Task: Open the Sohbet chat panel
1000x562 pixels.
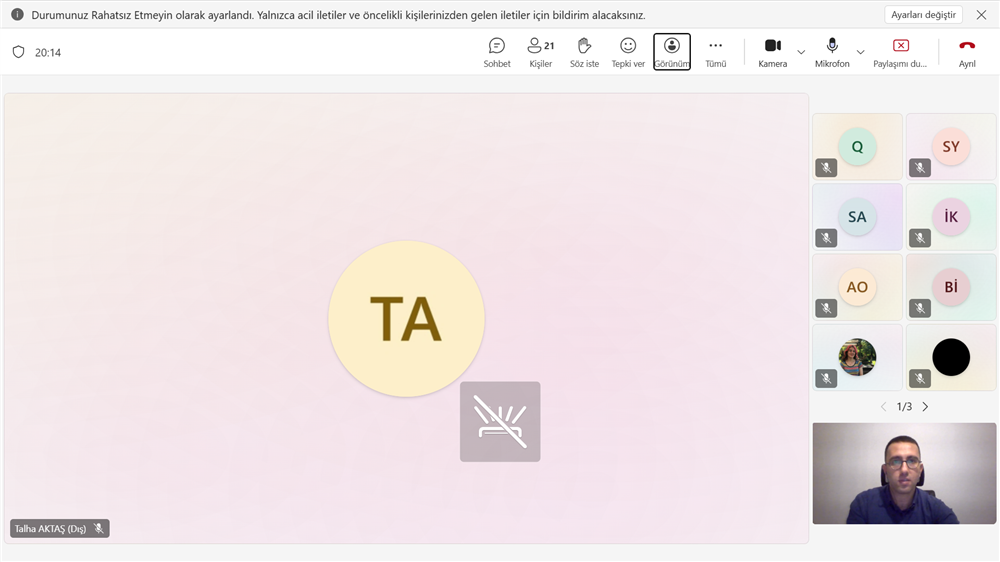Action: 497,52
